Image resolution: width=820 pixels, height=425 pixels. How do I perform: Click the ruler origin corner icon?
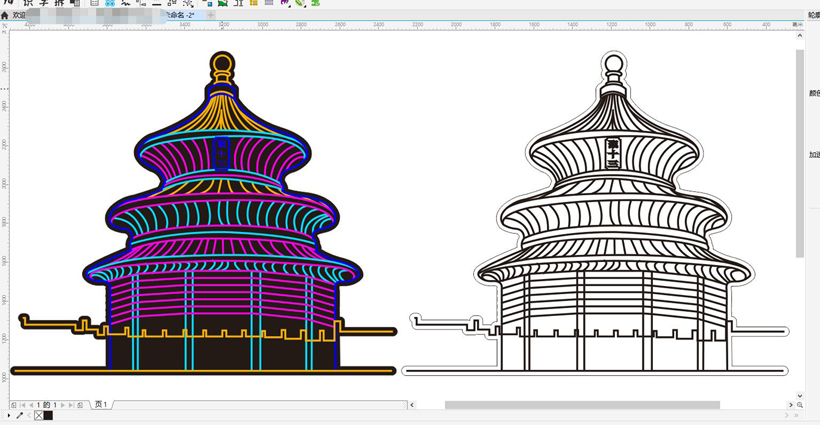click(x=5, y=25)
